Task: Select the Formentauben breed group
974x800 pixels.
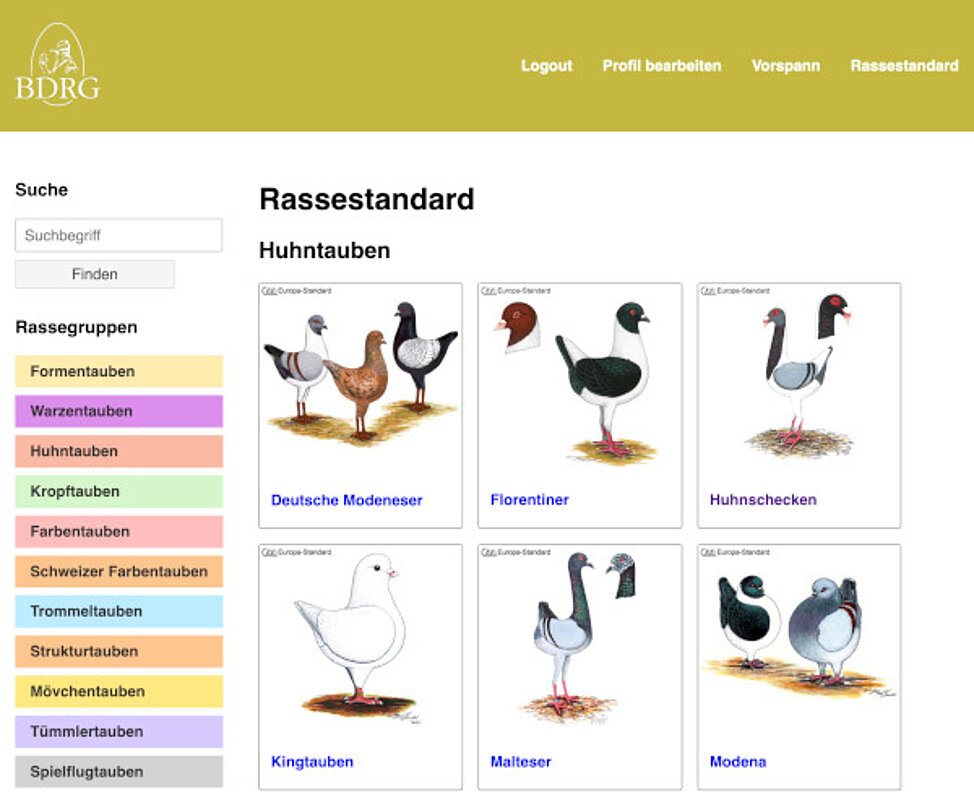Action: (x=118, y=371)
